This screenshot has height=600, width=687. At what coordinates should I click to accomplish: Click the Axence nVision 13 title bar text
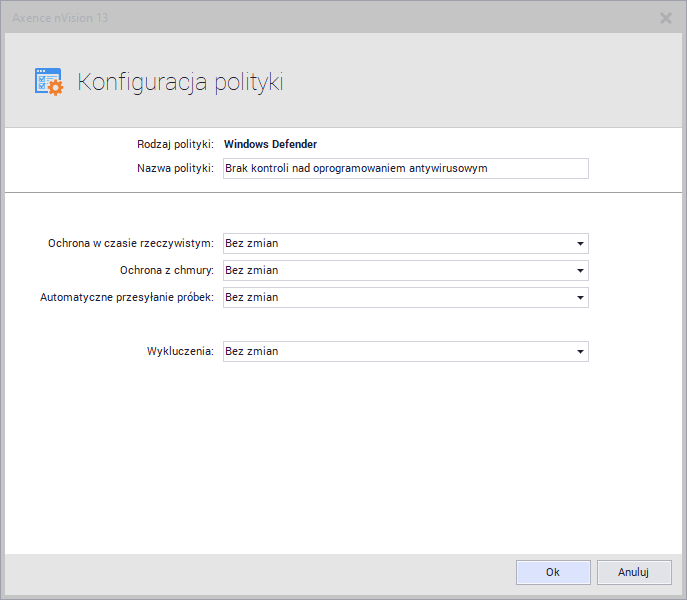click(x=60, y=17)
